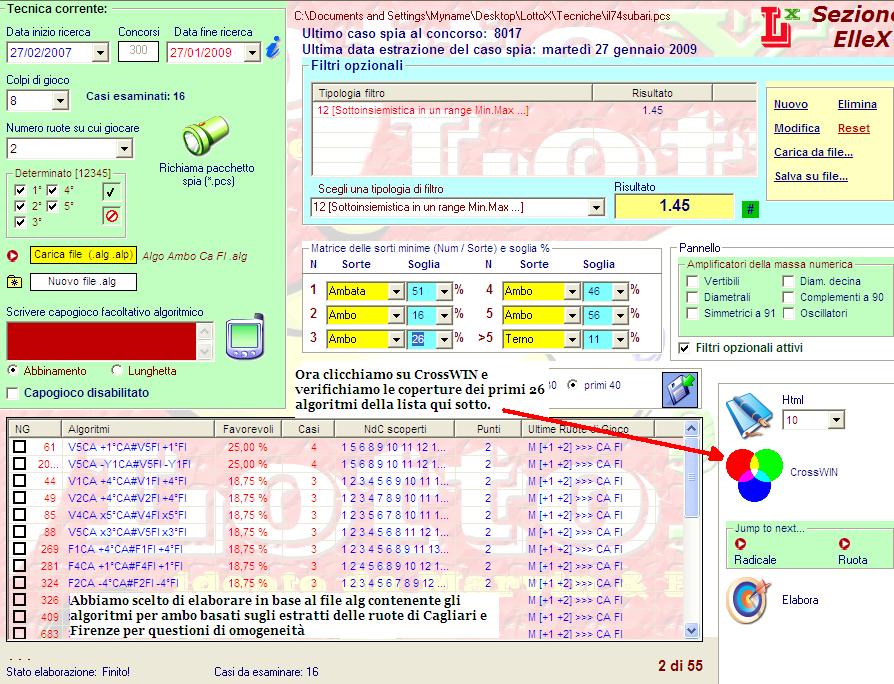
Task: Select the Lunghetta radio button
Action: tap(116, 370)
